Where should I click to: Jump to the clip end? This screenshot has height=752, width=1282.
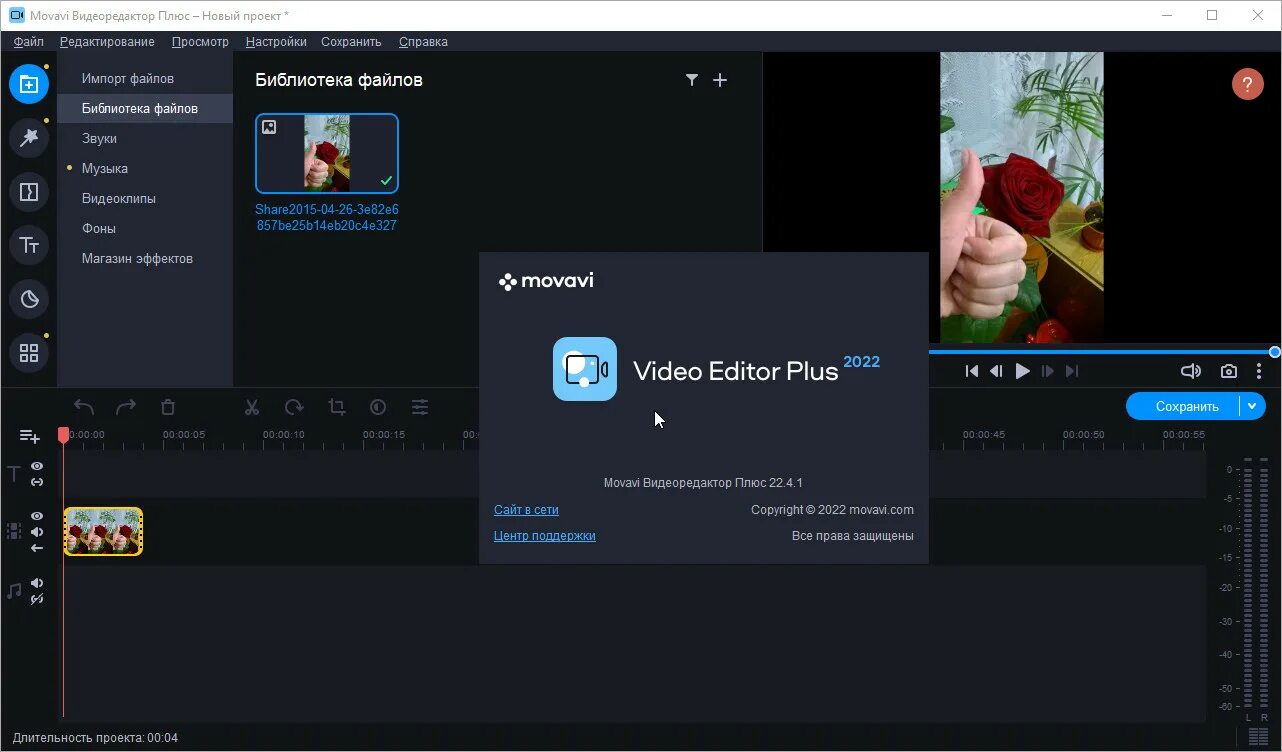[1072, 371]
